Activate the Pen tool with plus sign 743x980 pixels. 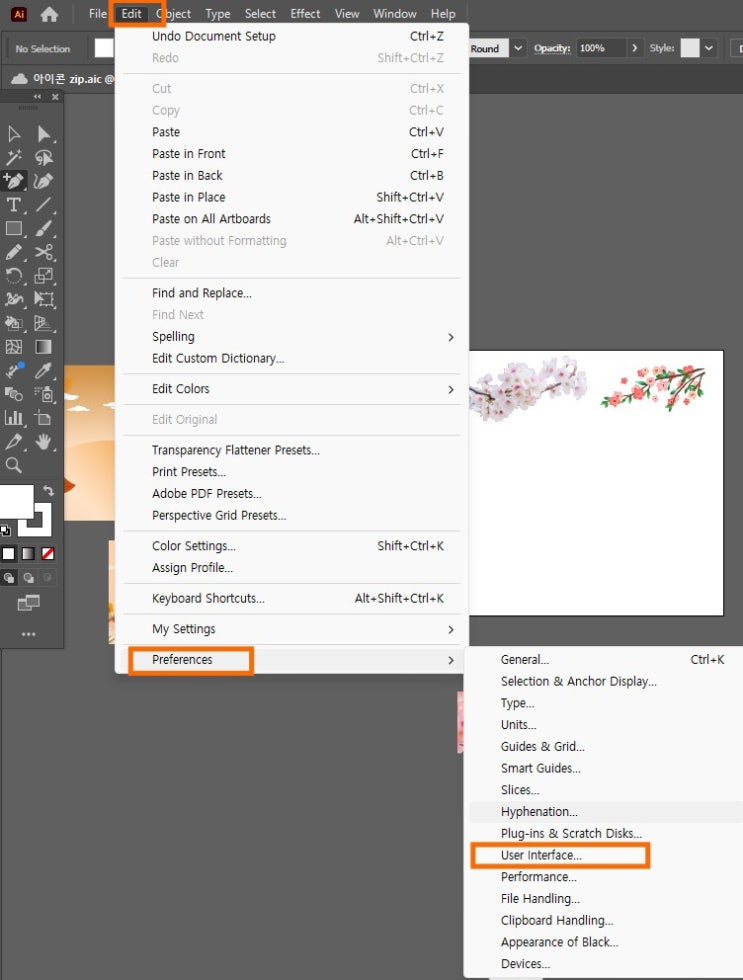click(14, 181)
